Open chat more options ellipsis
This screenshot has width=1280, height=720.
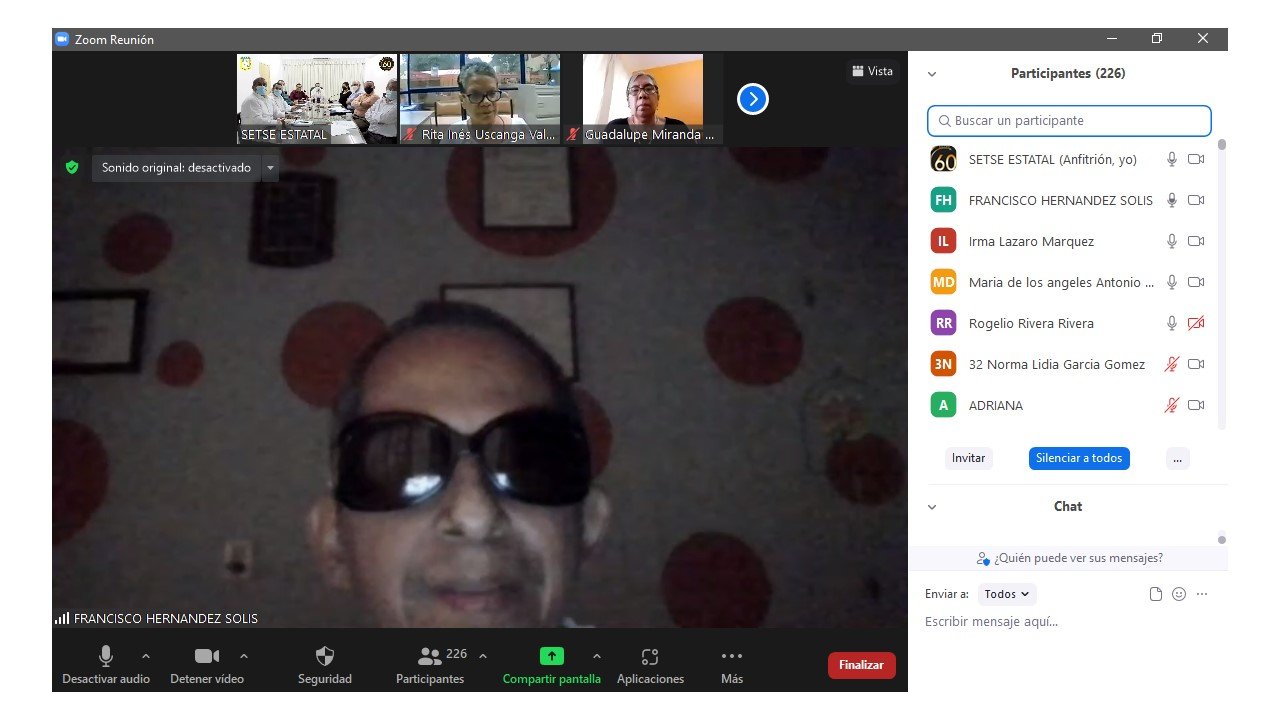1202,594
